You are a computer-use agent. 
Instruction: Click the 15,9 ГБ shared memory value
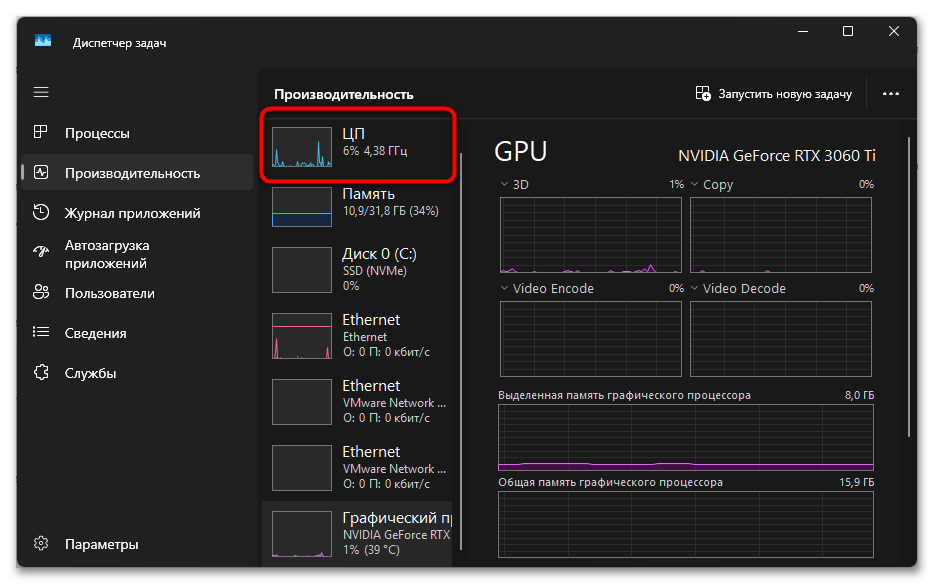pos(857,482)
